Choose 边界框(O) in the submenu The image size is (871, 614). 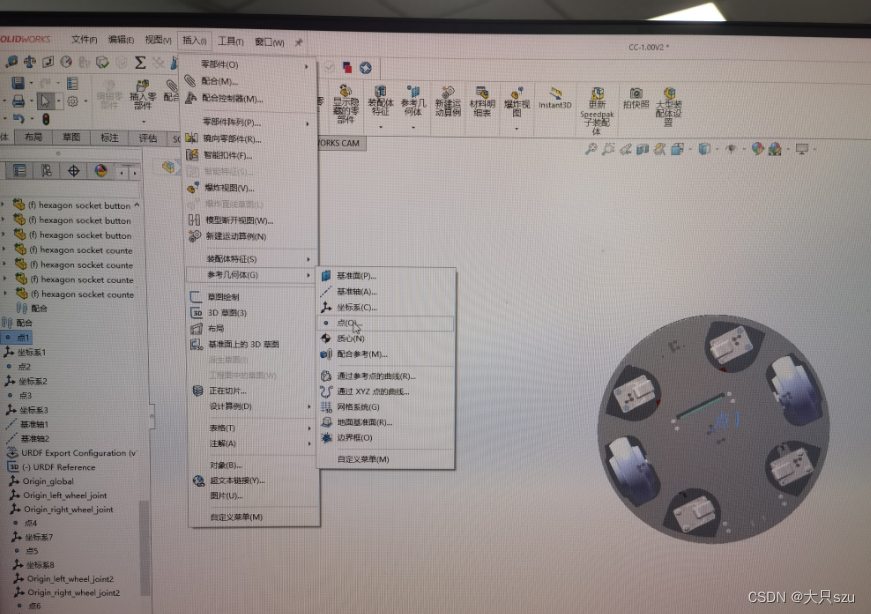[386, 438]
